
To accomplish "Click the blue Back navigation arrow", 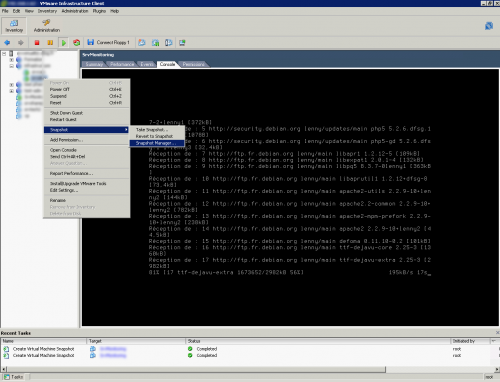I will tap(7, 43).
